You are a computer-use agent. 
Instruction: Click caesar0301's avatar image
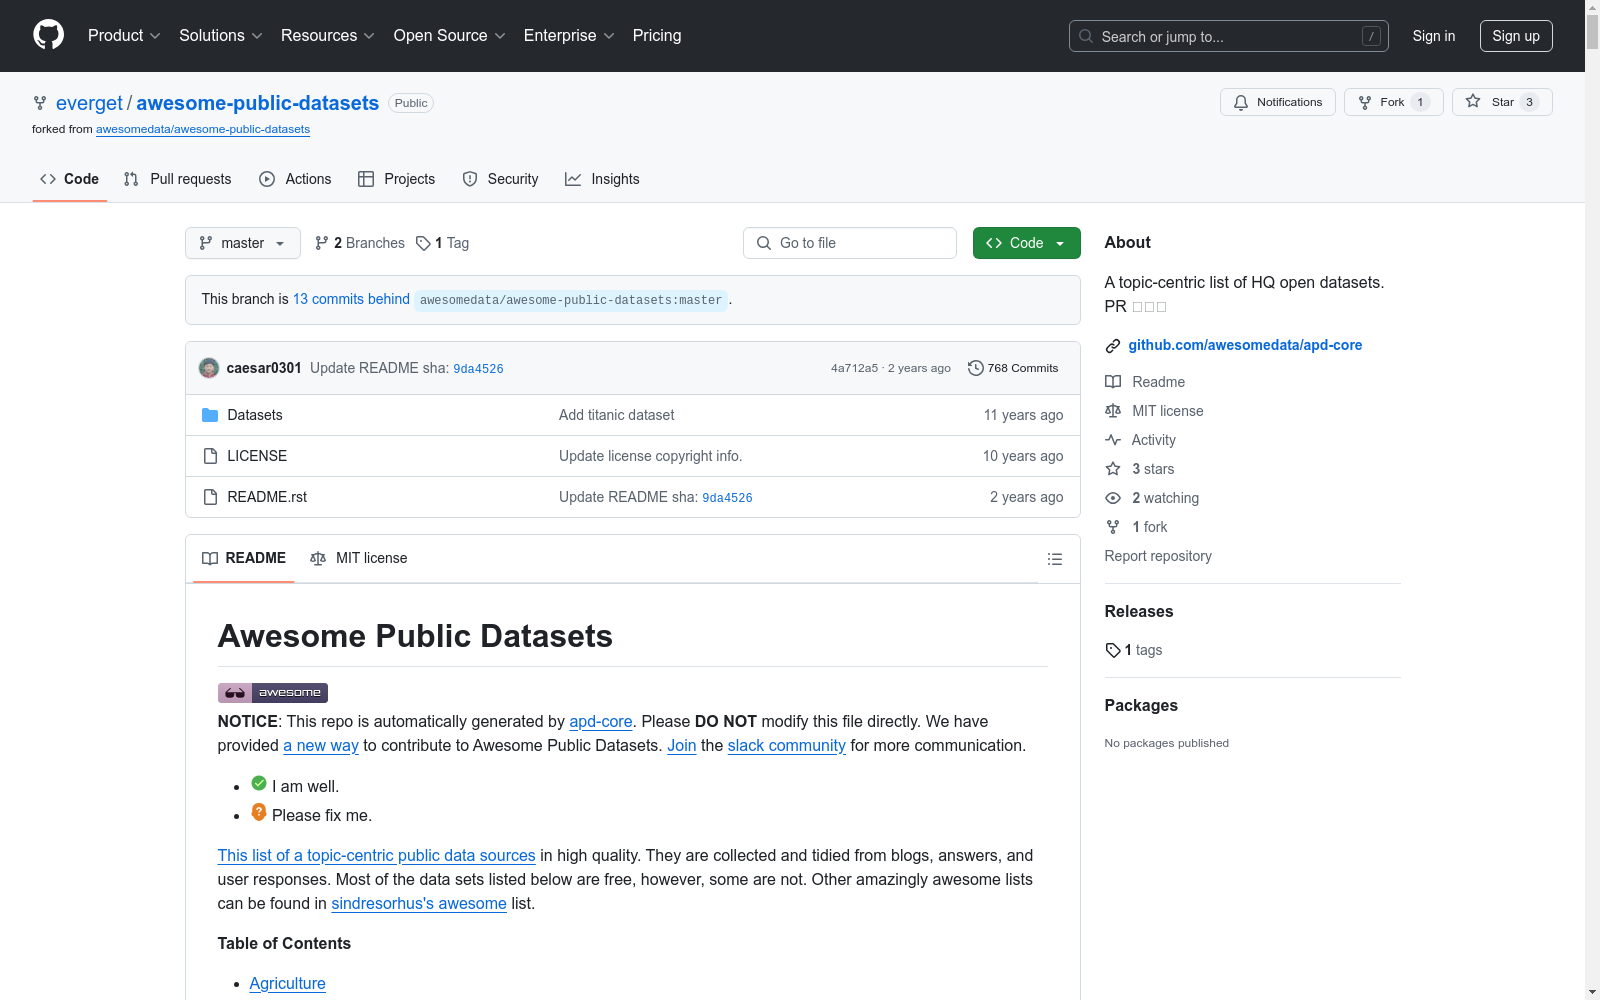point(209,368)
